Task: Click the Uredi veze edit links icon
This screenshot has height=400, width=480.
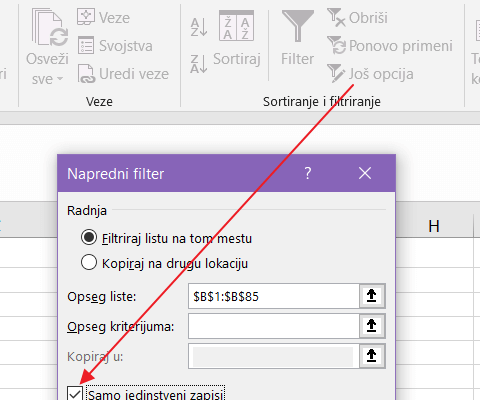Action: tap(86, 74)
